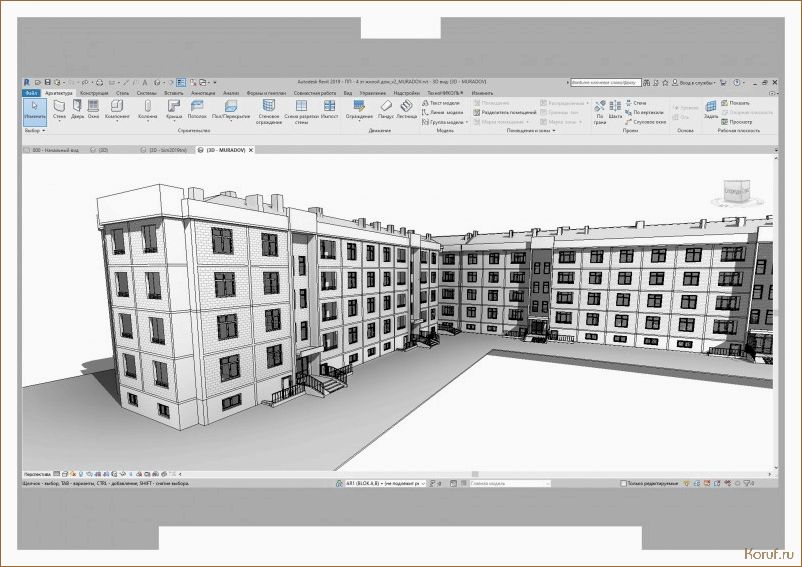Select the Компонент tool icon
The width and height of the screenshot is (802, 567).
(117, 106)
